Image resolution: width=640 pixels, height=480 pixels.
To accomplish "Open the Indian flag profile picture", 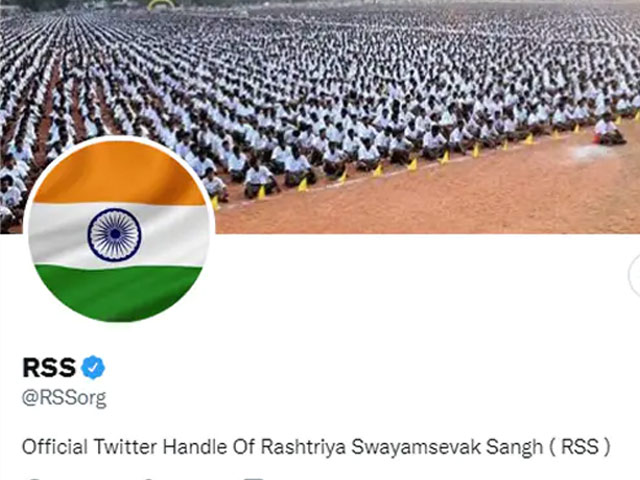I will pyautogui.click(x=119, y=231).
